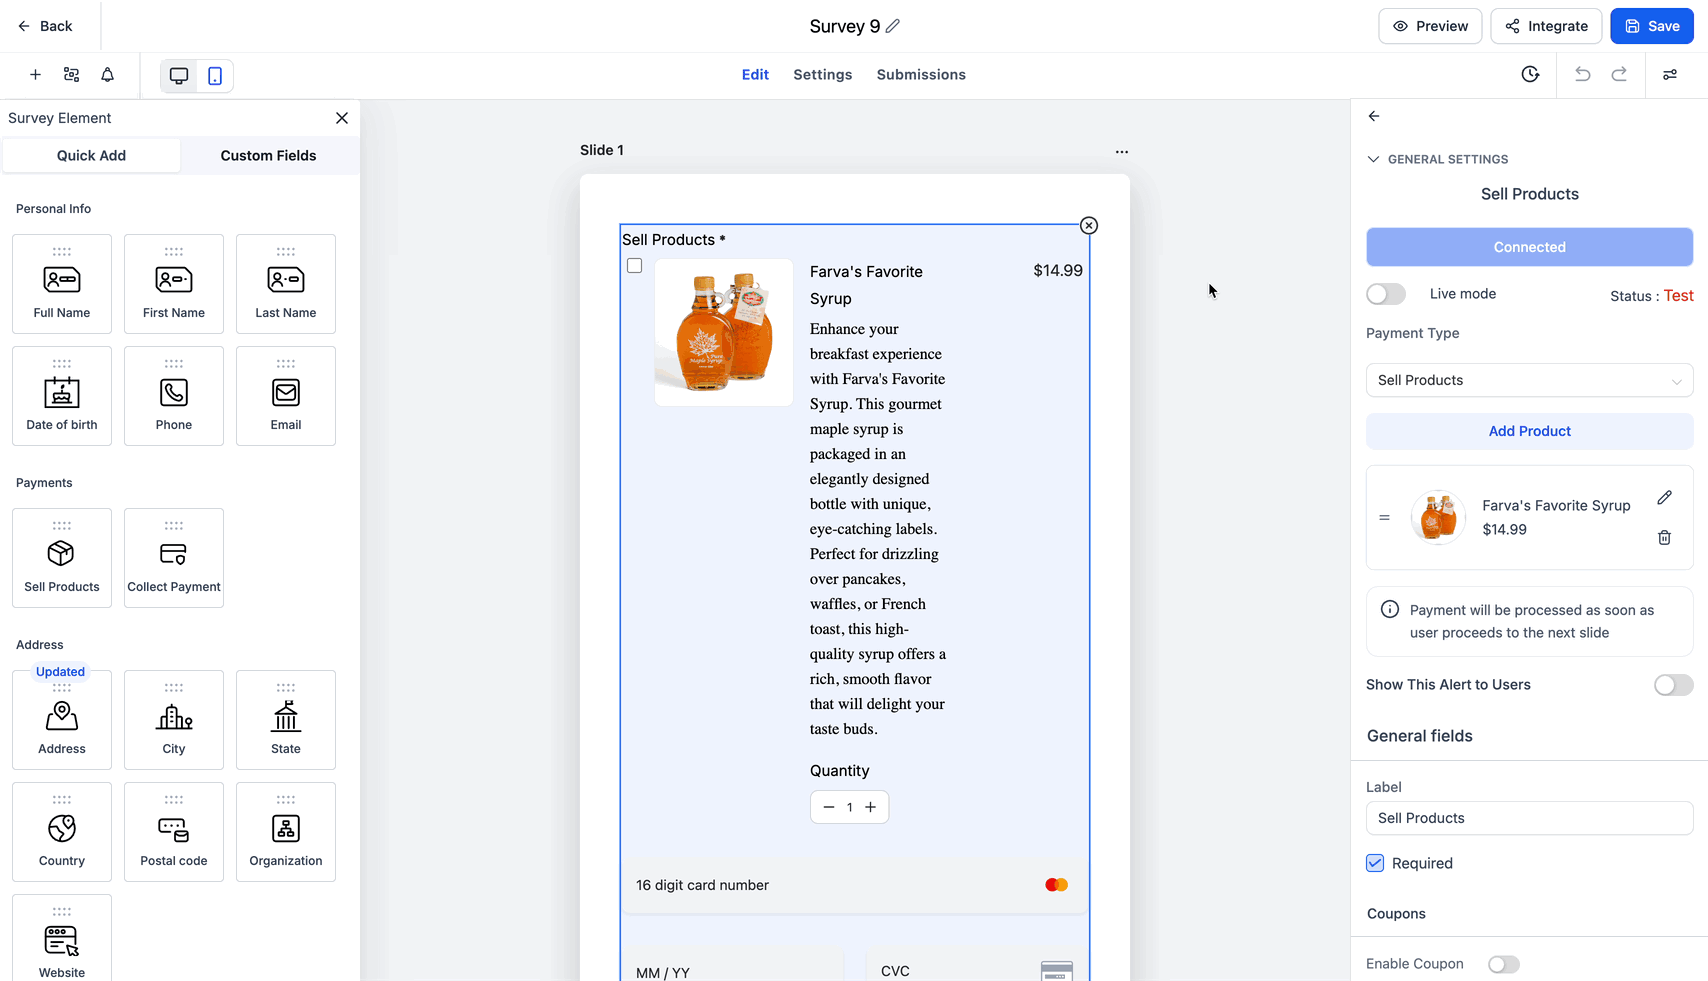Toggle Enable Coupon switch
The image size is (1708, 981).
pos(1503,964)
